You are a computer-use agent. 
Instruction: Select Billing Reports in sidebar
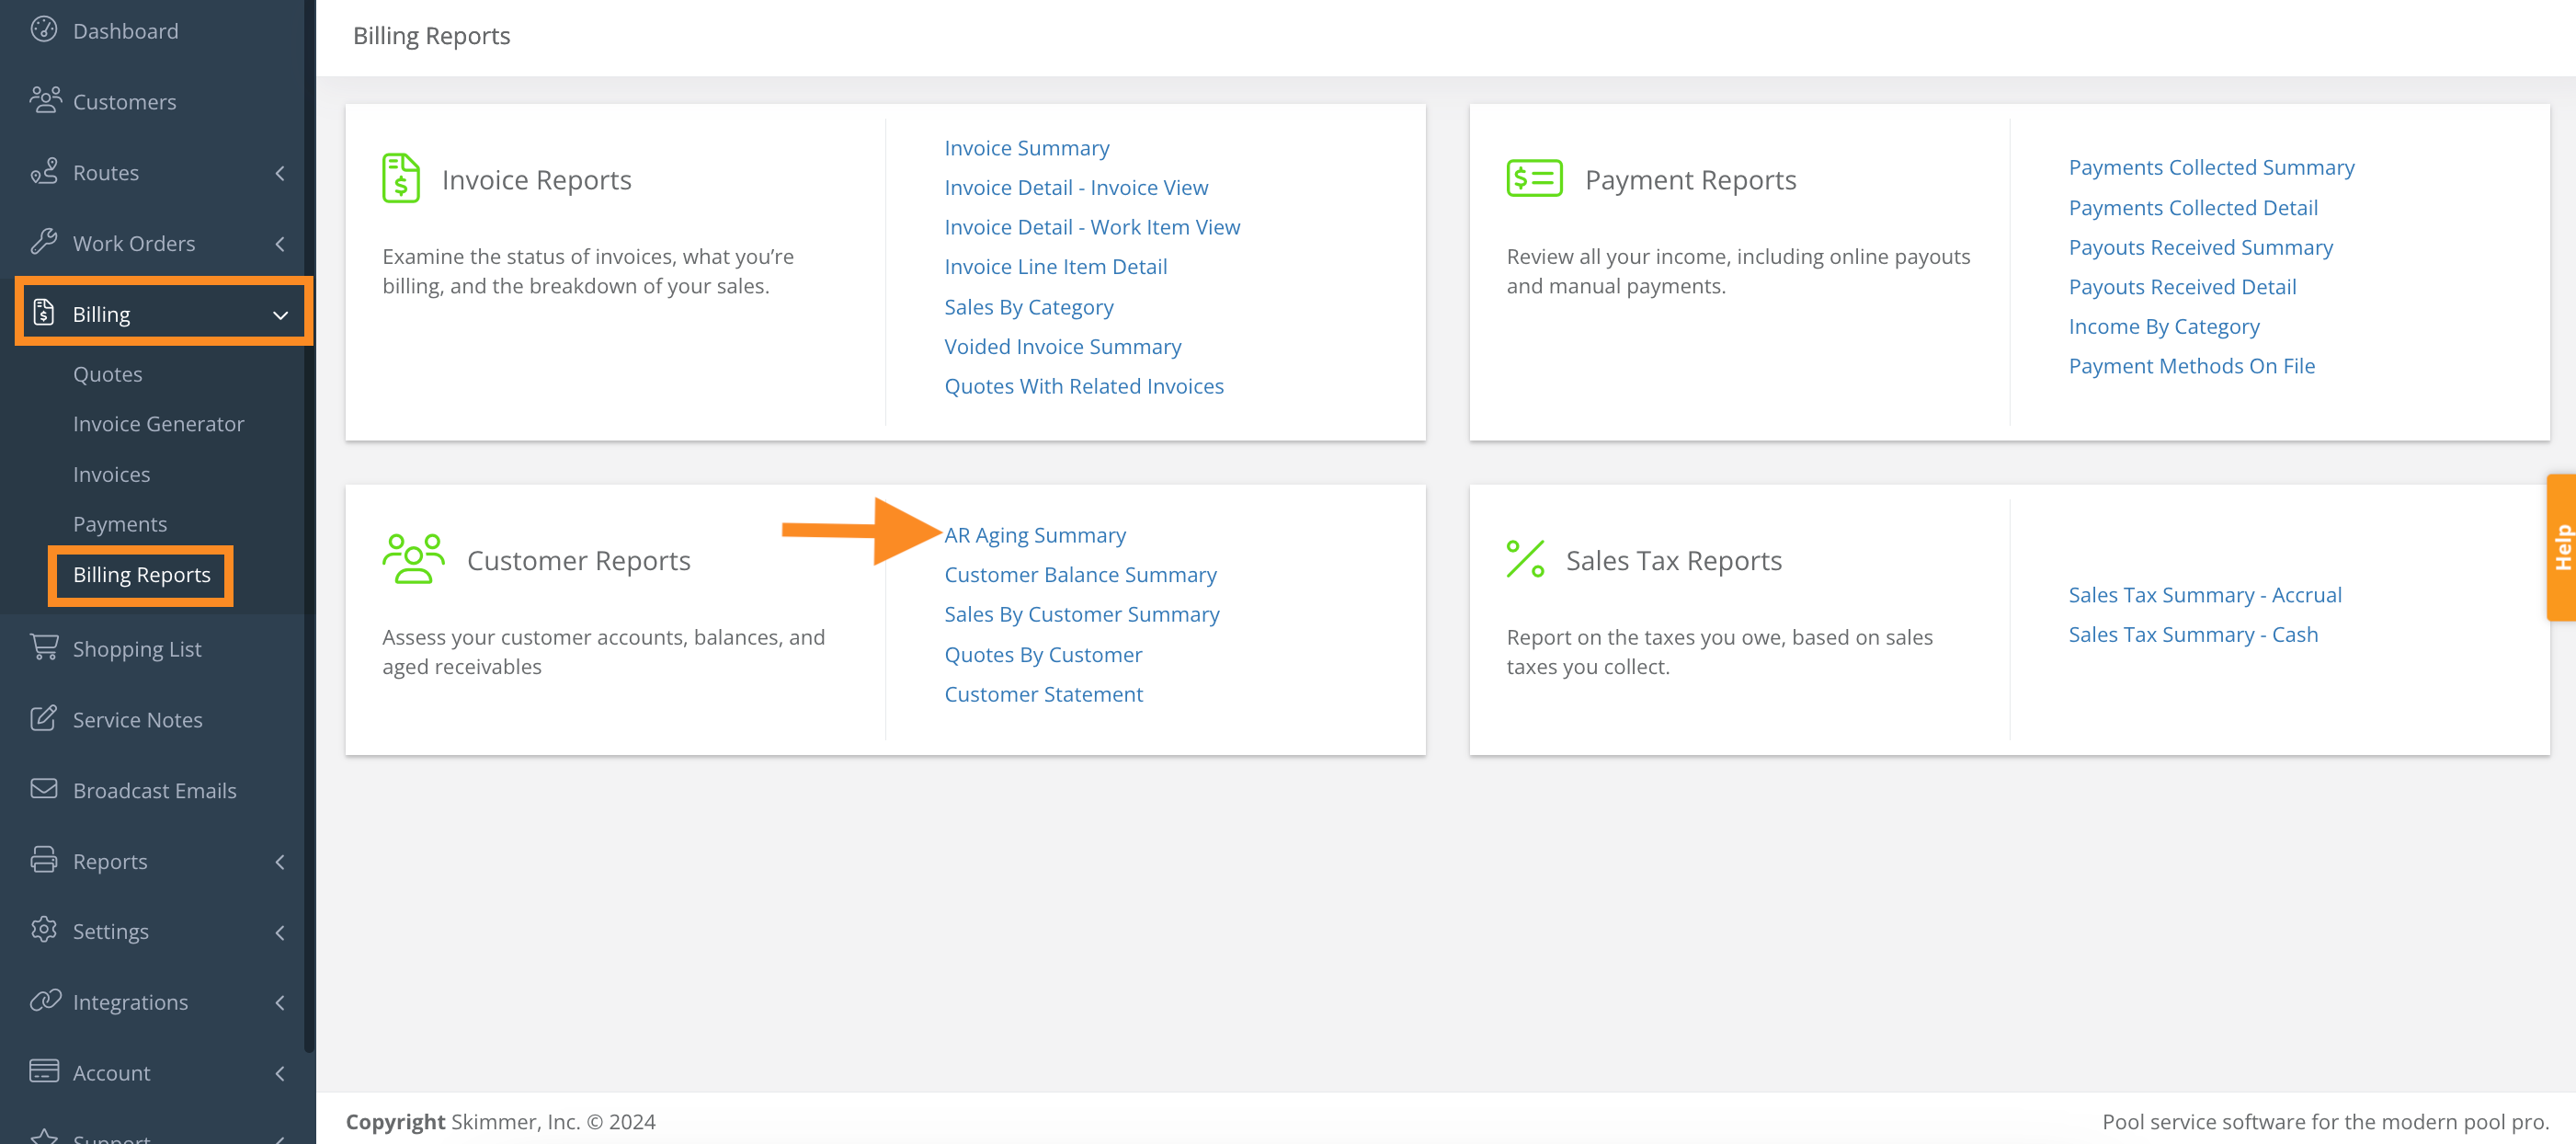coord(142,574)
